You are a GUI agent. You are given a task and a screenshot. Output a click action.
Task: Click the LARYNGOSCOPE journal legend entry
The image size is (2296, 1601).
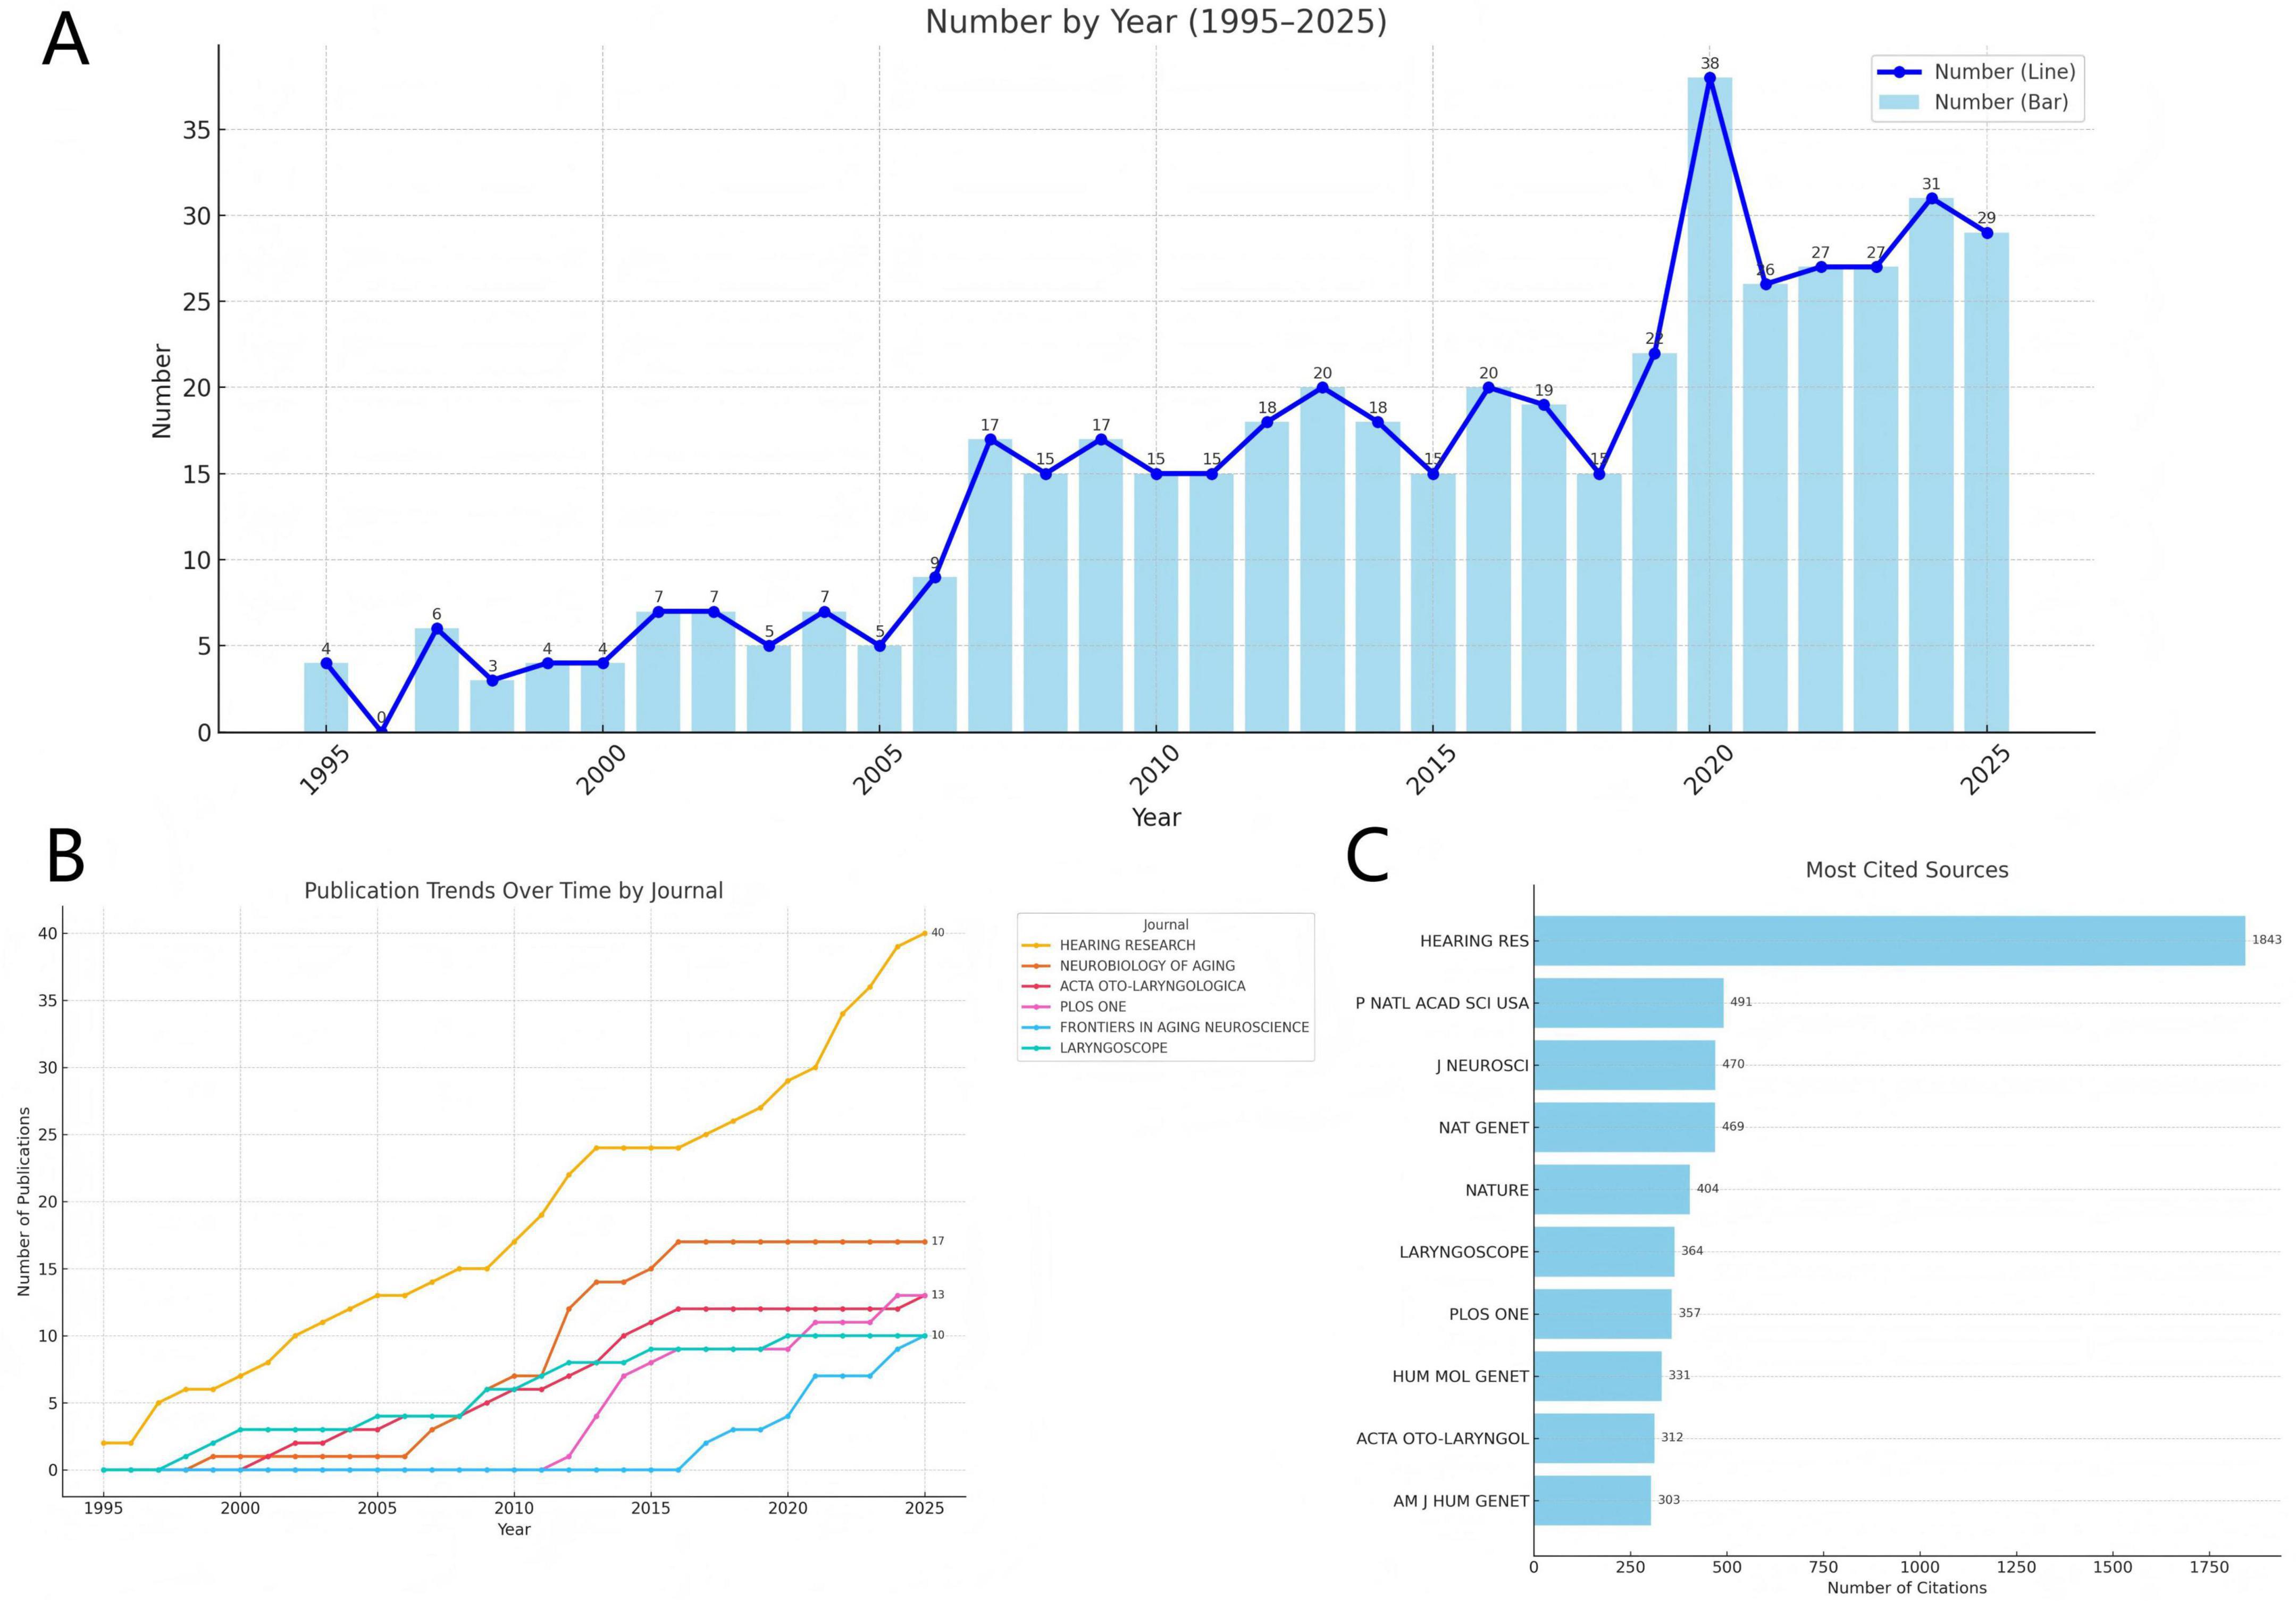tap(1113, 1048)
